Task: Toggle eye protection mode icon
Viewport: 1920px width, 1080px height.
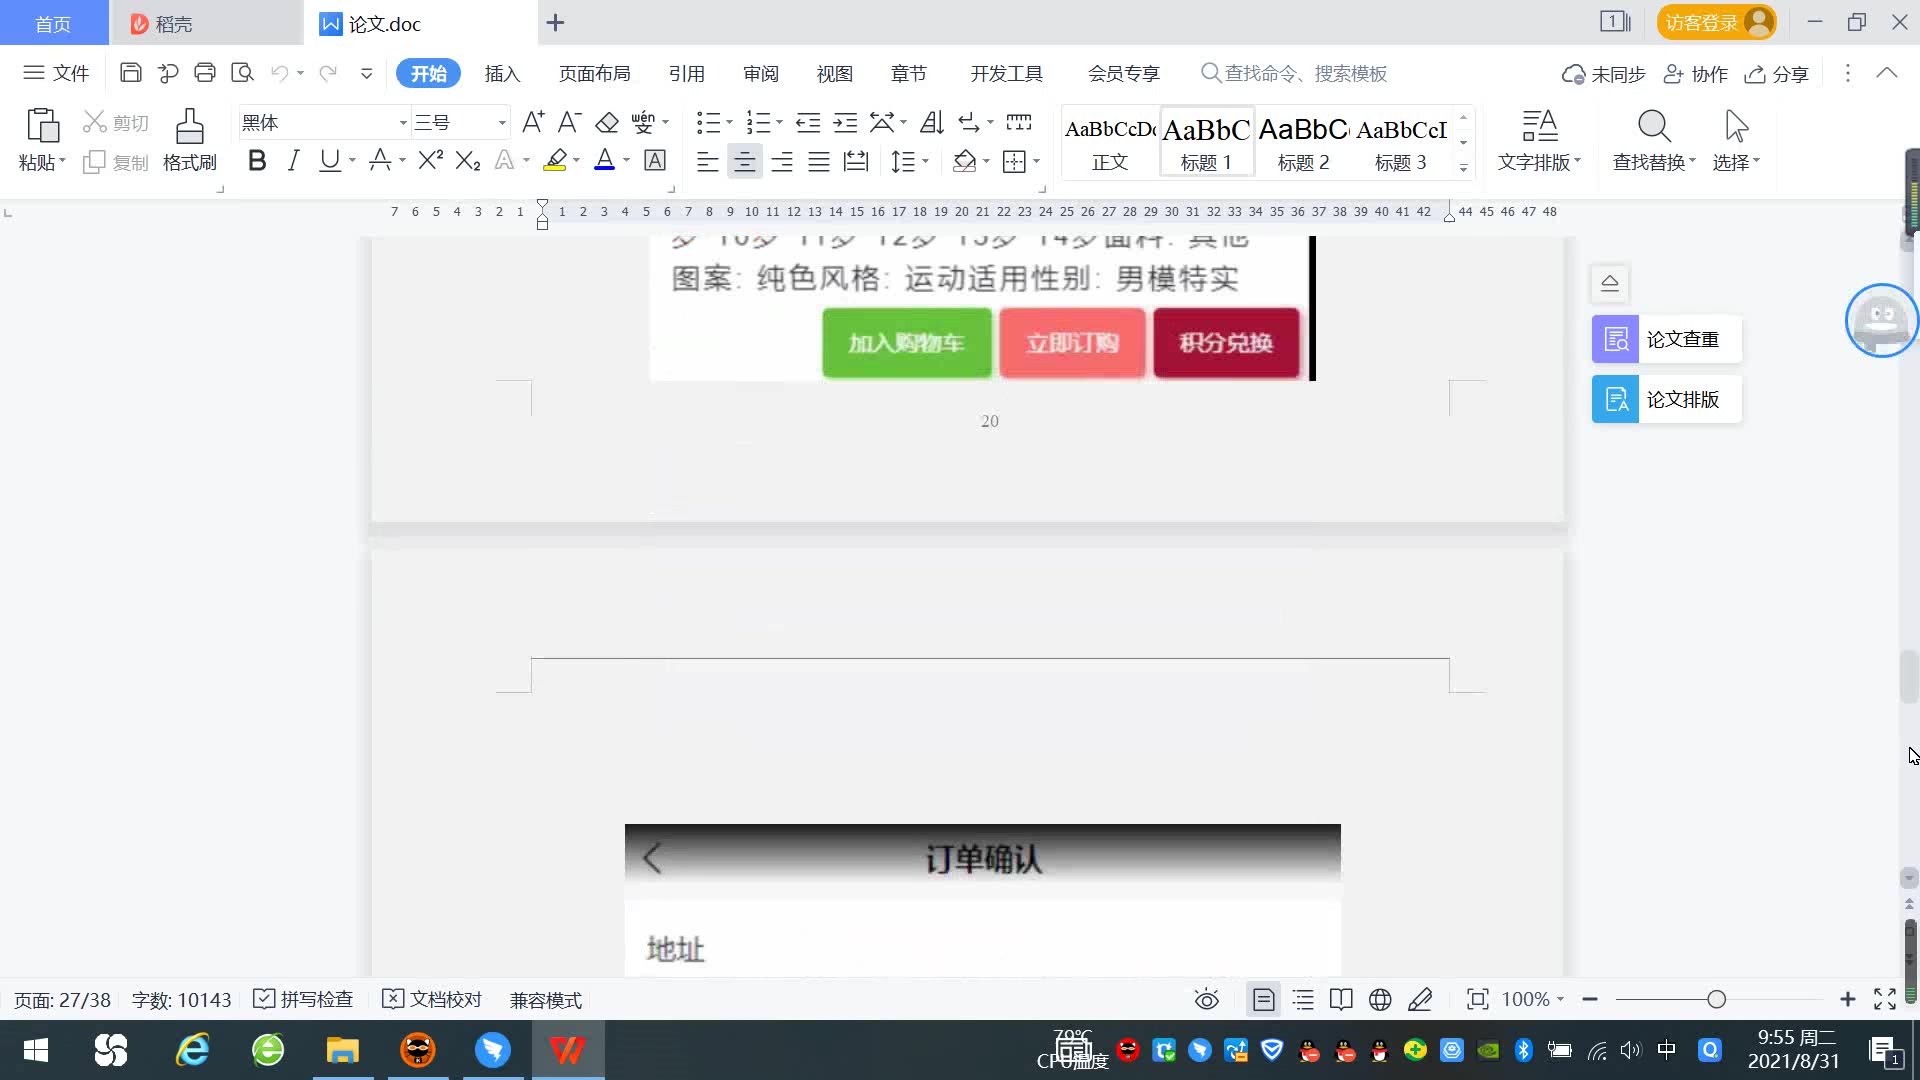Action: pyautogui.click(x=1206, y=999)
